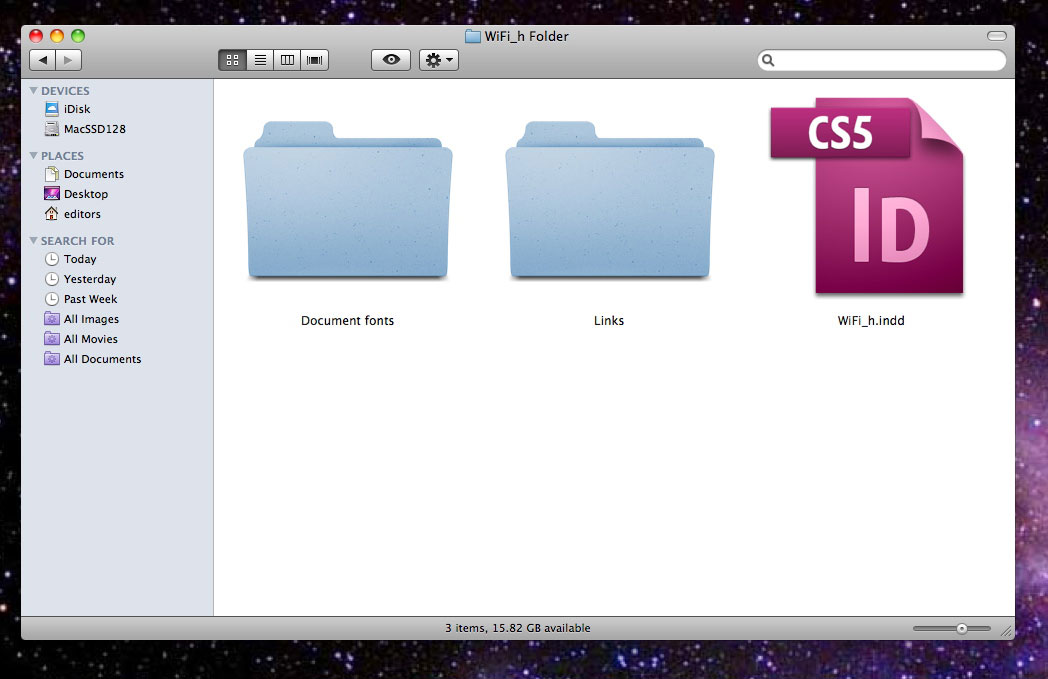This screenshot has width=1048, height=679.
Task: Collapse the PLACES section
Action: coord(33,155)
